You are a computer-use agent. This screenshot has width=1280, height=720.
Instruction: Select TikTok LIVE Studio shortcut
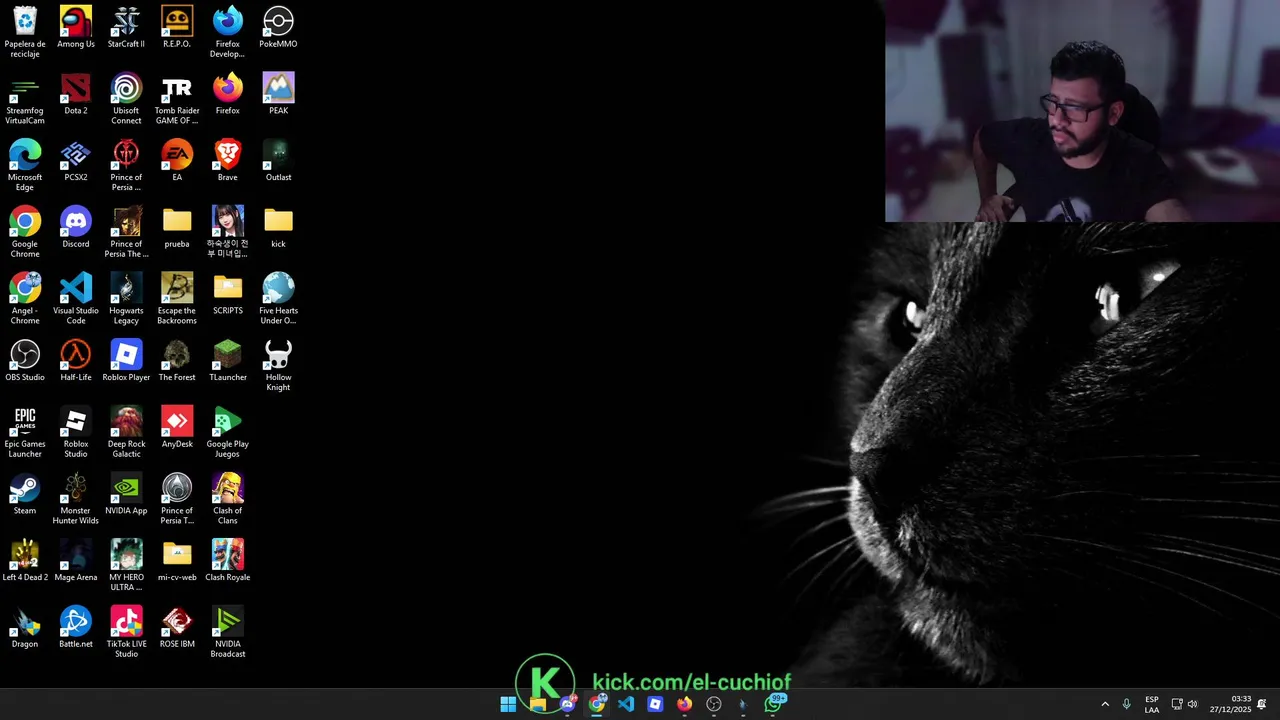[x=126, y=633]
